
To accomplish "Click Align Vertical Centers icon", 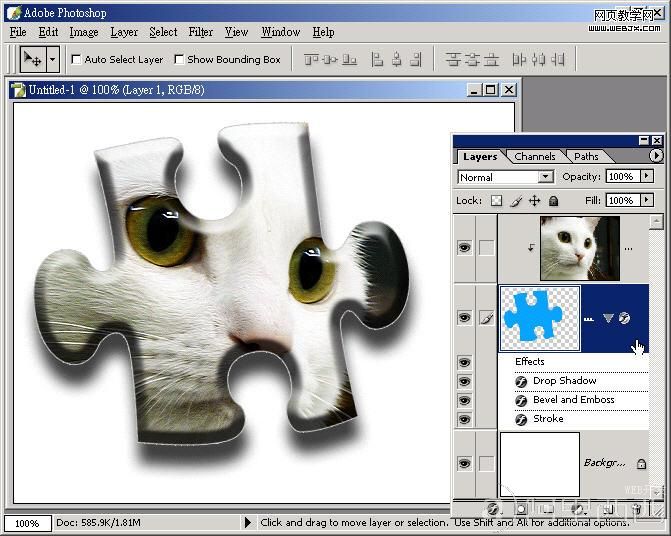I will tap(330, 59).
